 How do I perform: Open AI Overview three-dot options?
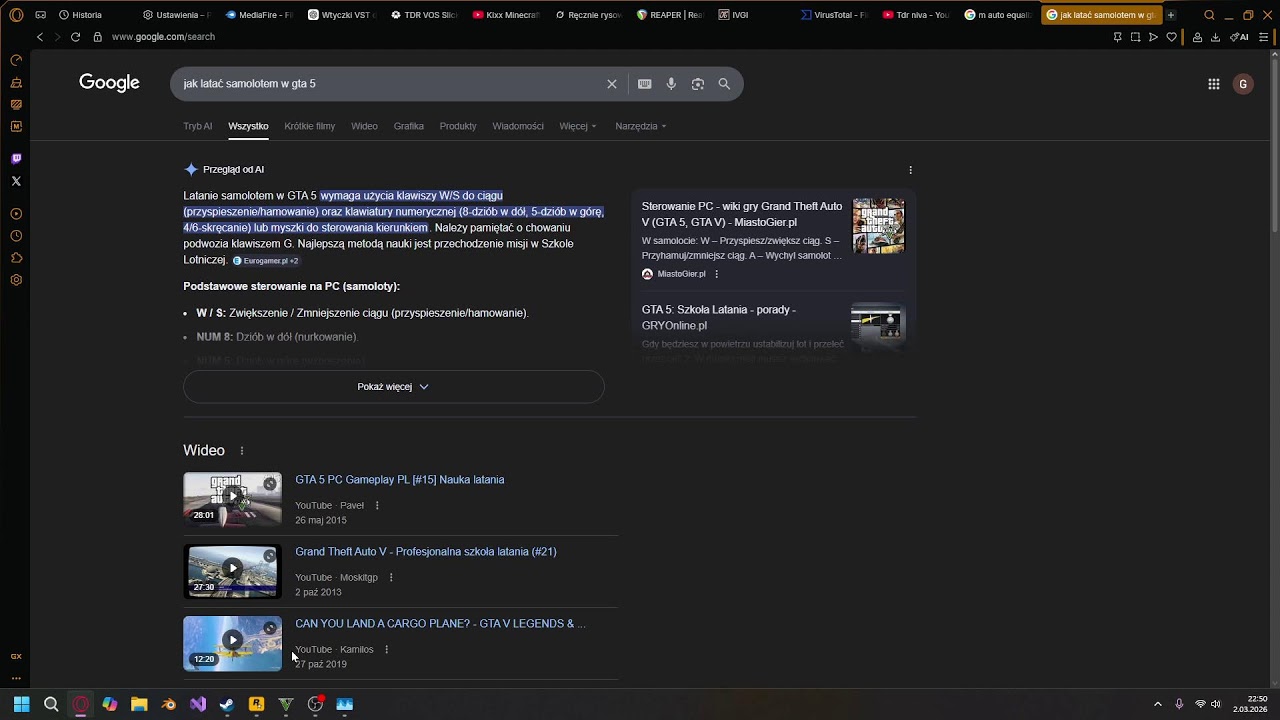click(910, 170)
